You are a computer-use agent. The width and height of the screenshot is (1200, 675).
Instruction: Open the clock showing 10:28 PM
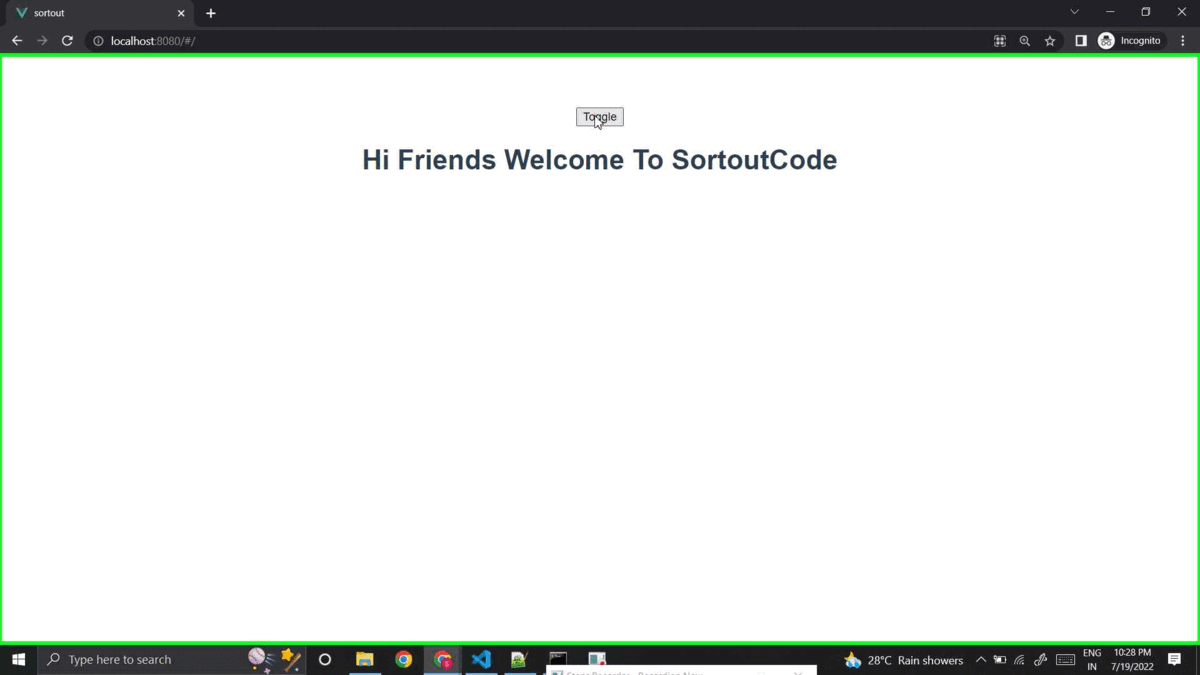pos(1132,660)
